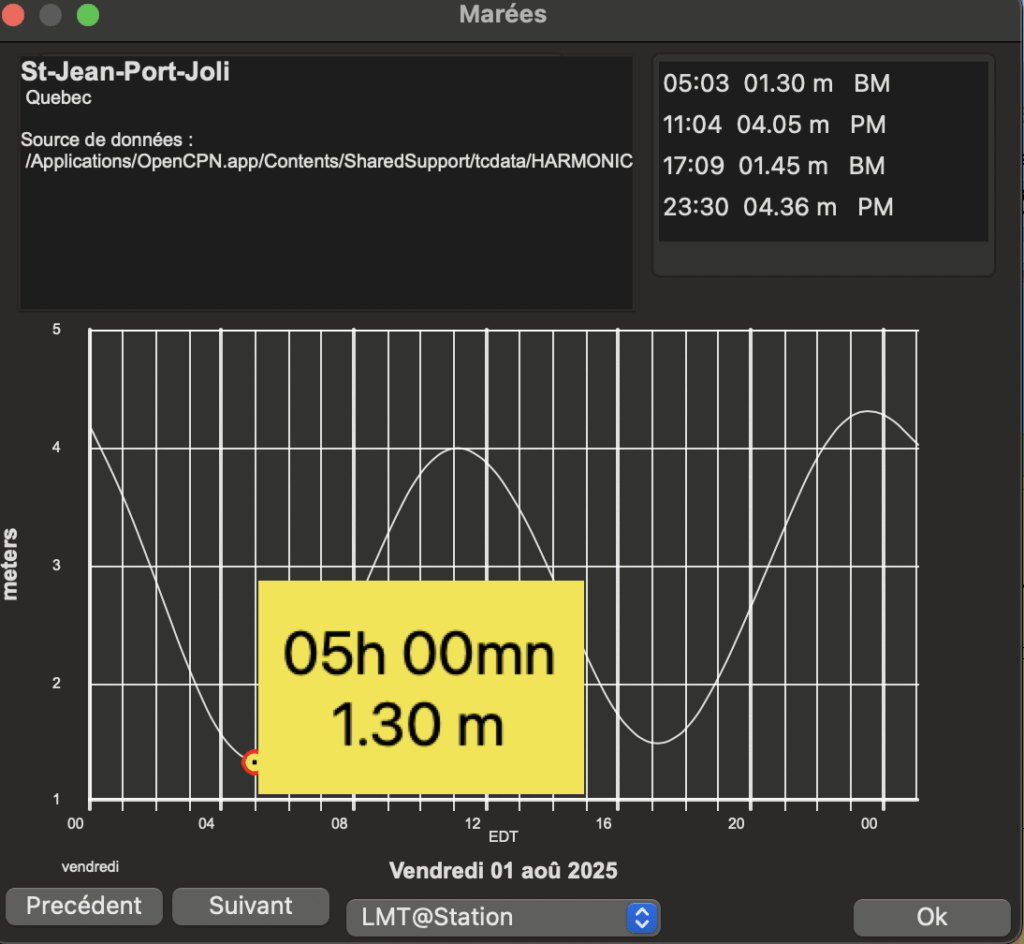Click the meters axis label
The height and width of the screenshot is (944, 1024).
[12, 563]
